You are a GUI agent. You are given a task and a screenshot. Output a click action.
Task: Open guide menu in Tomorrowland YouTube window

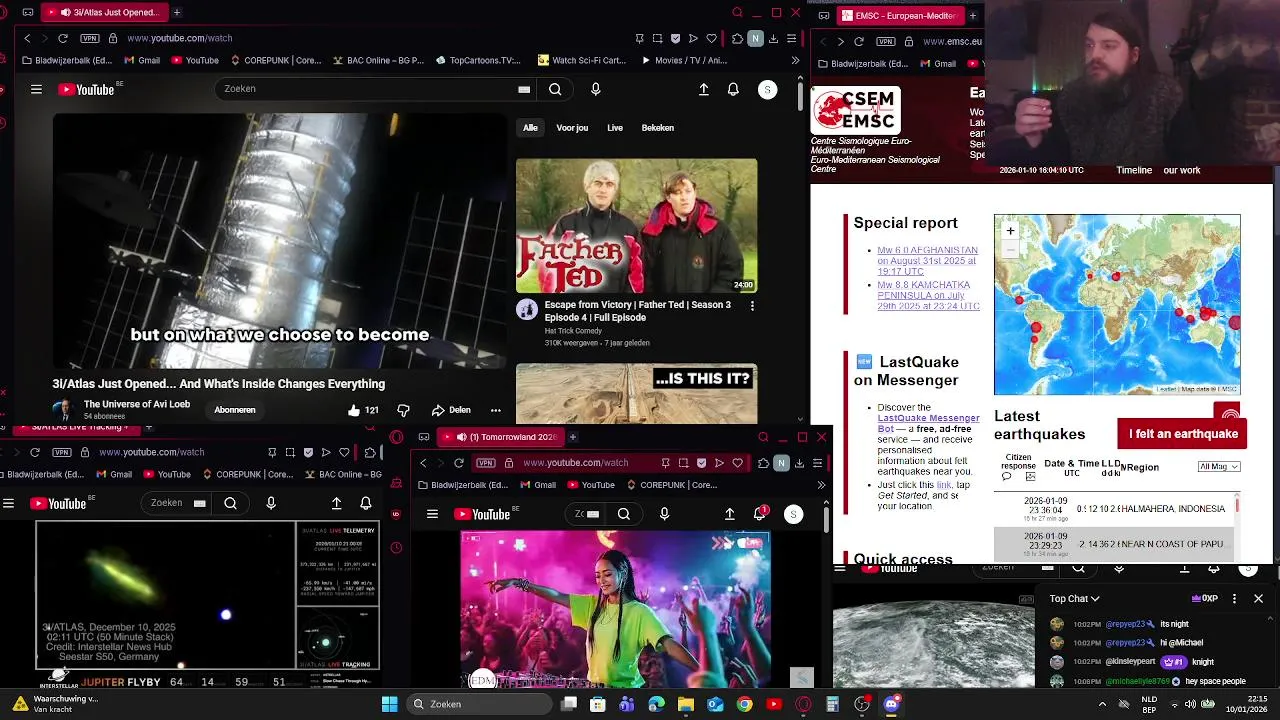pos(432,514)
